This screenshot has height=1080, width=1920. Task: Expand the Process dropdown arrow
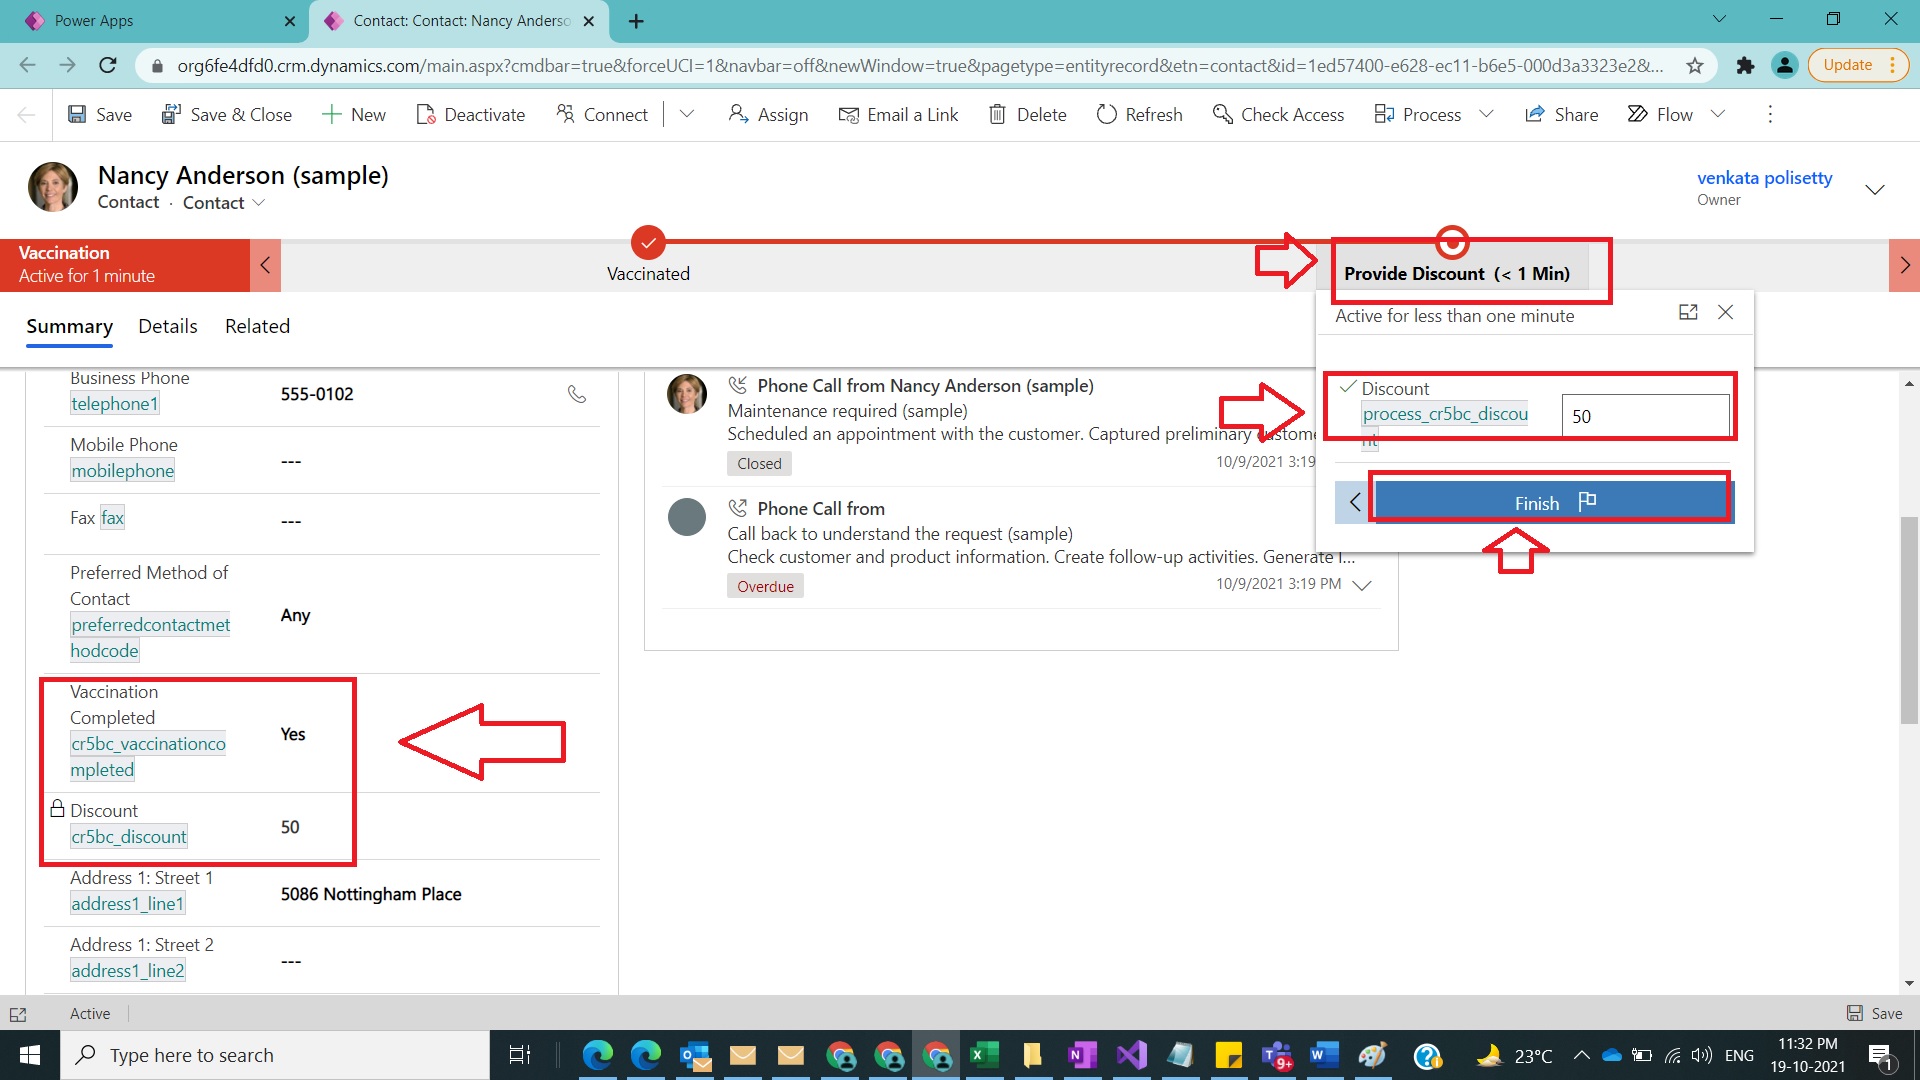(1486, 114)
